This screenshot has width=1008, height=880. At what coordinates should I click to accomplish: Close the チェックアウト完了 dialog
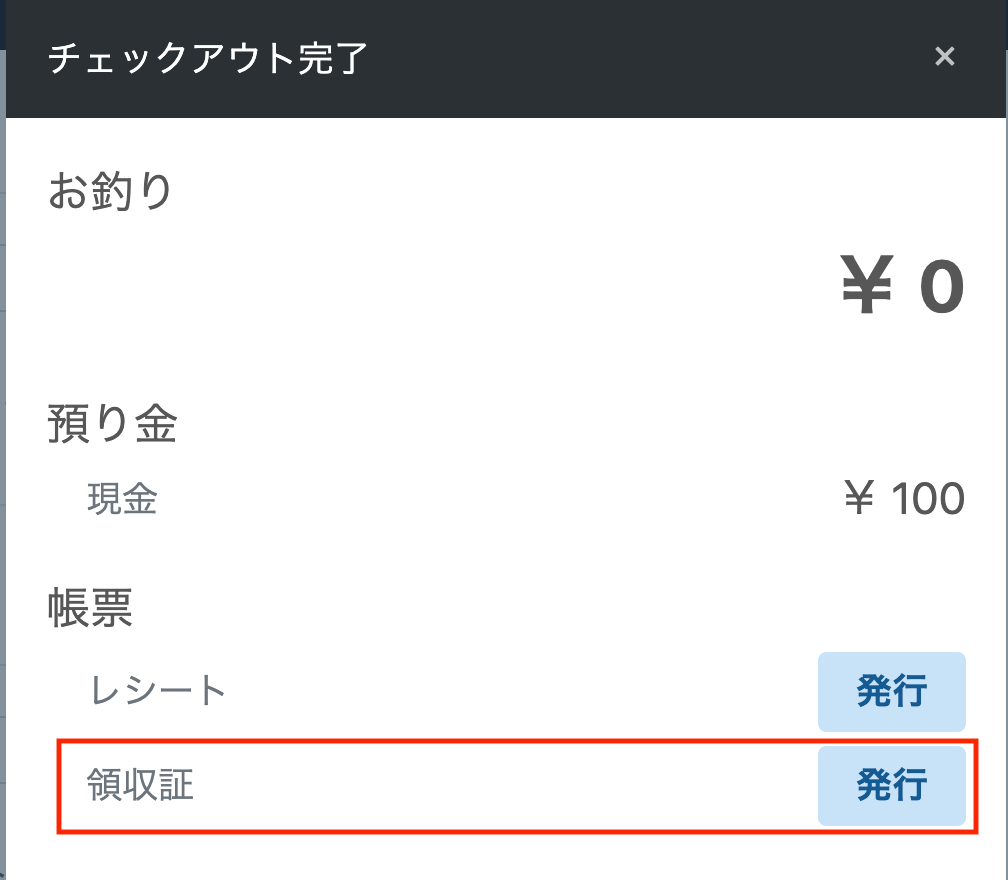tap(944, 57)
